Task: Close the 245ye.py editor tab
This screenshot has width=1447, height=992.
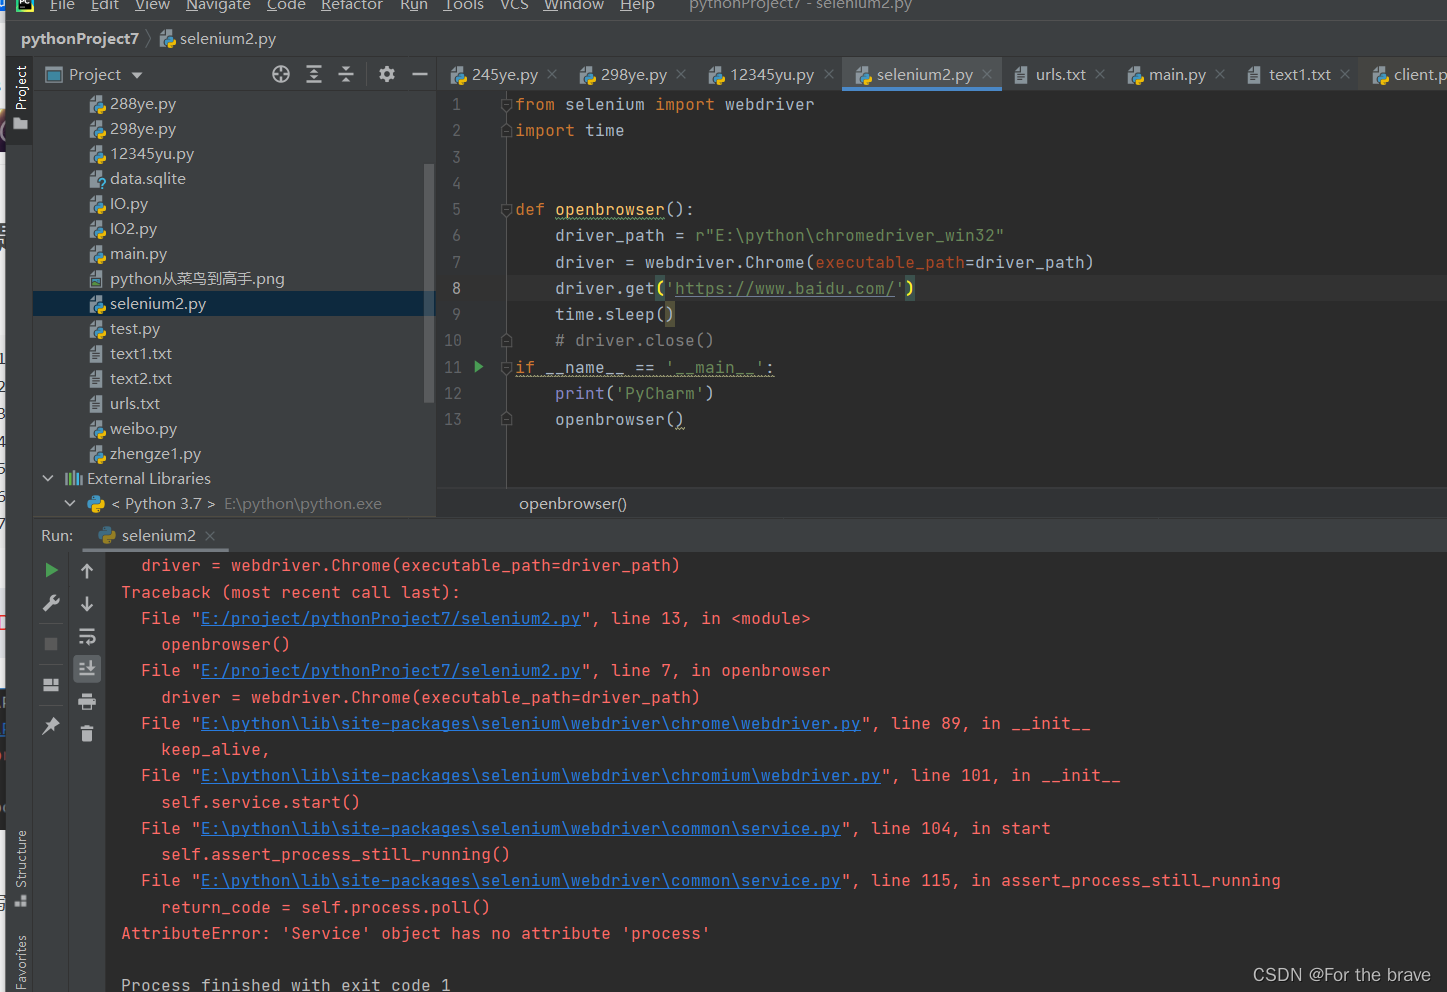Action: (553, 74)
